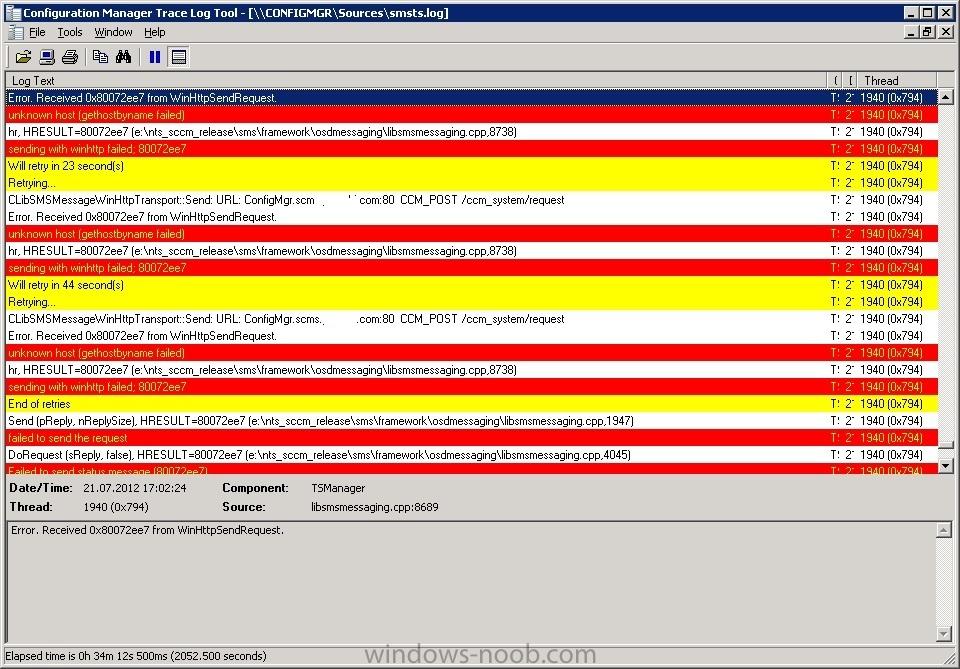Image resolution: width=960 pixels, height=669 pixels.
Task: Click Thread value 1940 (0x794) in details
Action: click(x=116, y=507)
